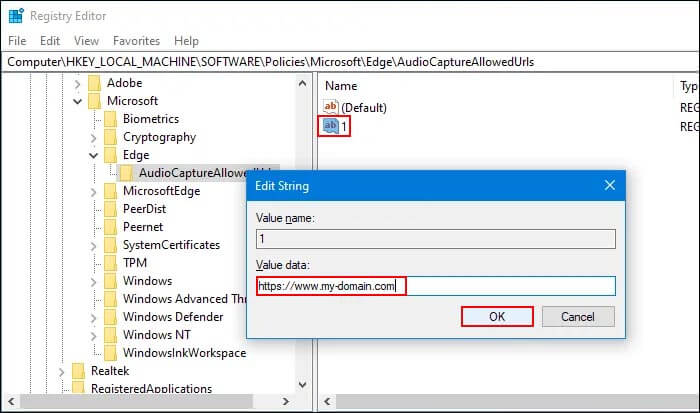Select the AudioCaptureAllowedUrls folder icon

click(126, 173)
